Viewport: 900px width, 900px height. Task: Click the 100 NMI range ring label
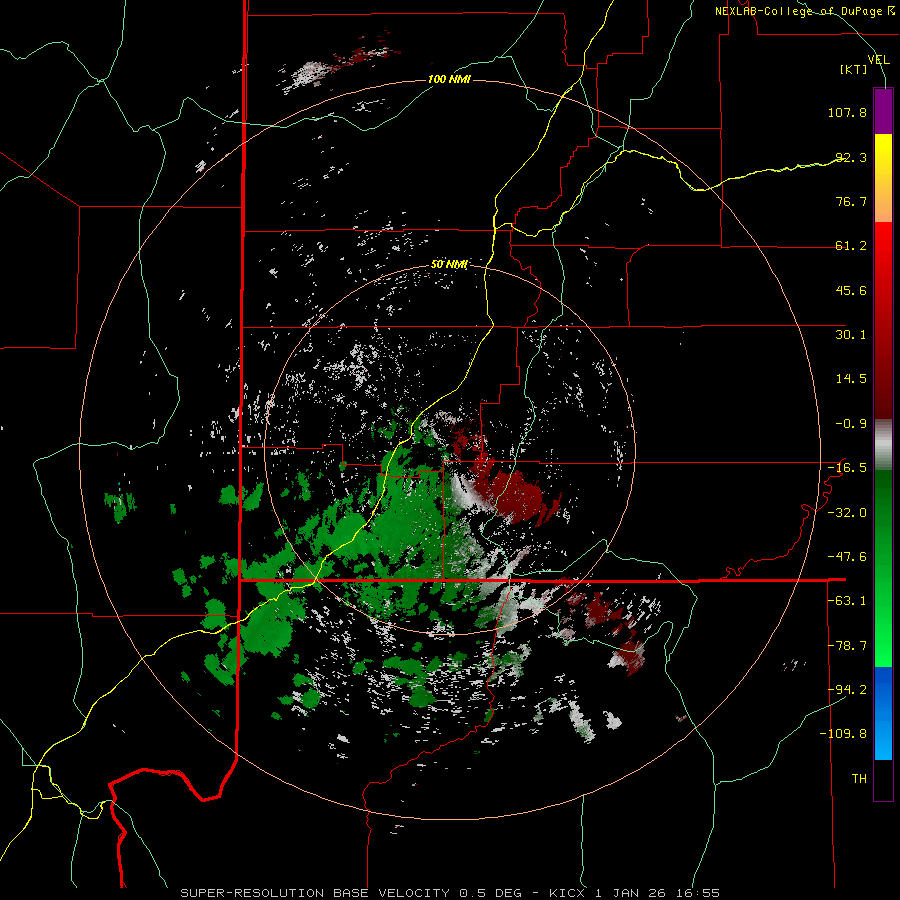coord(449,79)
